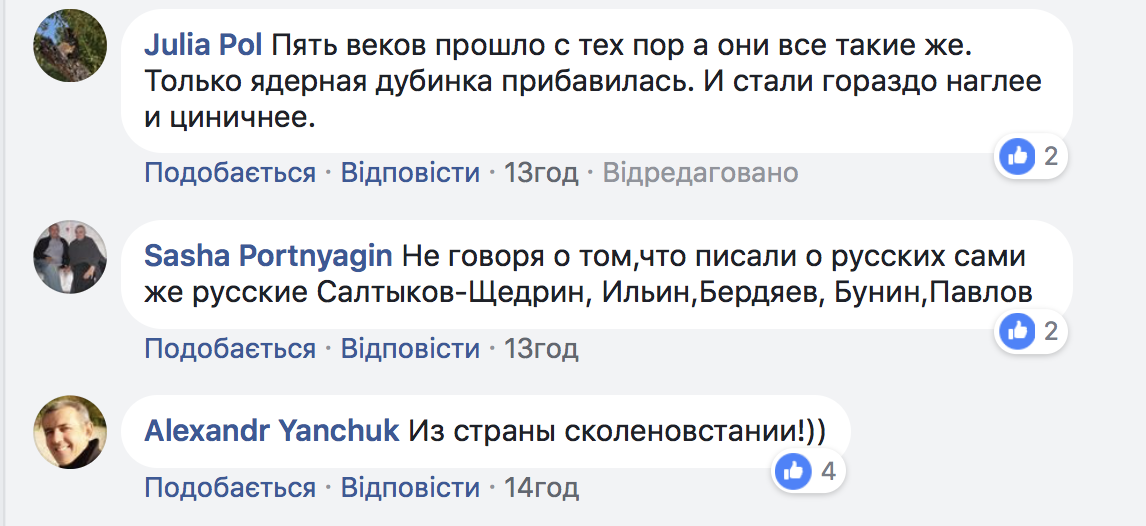Reply to Sasha Portnyagin's comment via Відповісти

click(411, 349)
